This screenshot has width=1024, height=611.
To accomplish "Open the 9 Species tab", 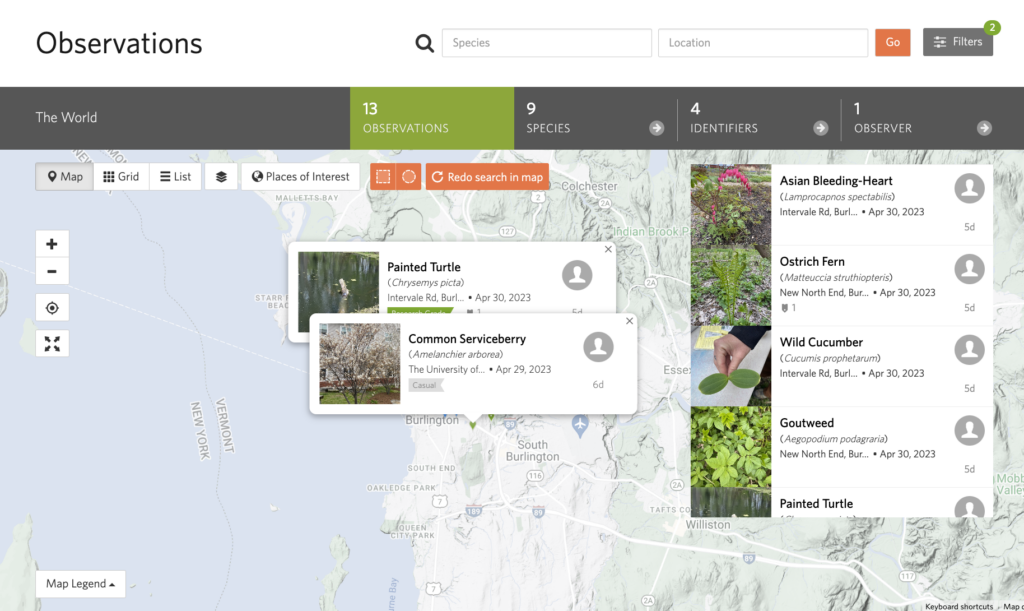I will click(x=595, y=118).
